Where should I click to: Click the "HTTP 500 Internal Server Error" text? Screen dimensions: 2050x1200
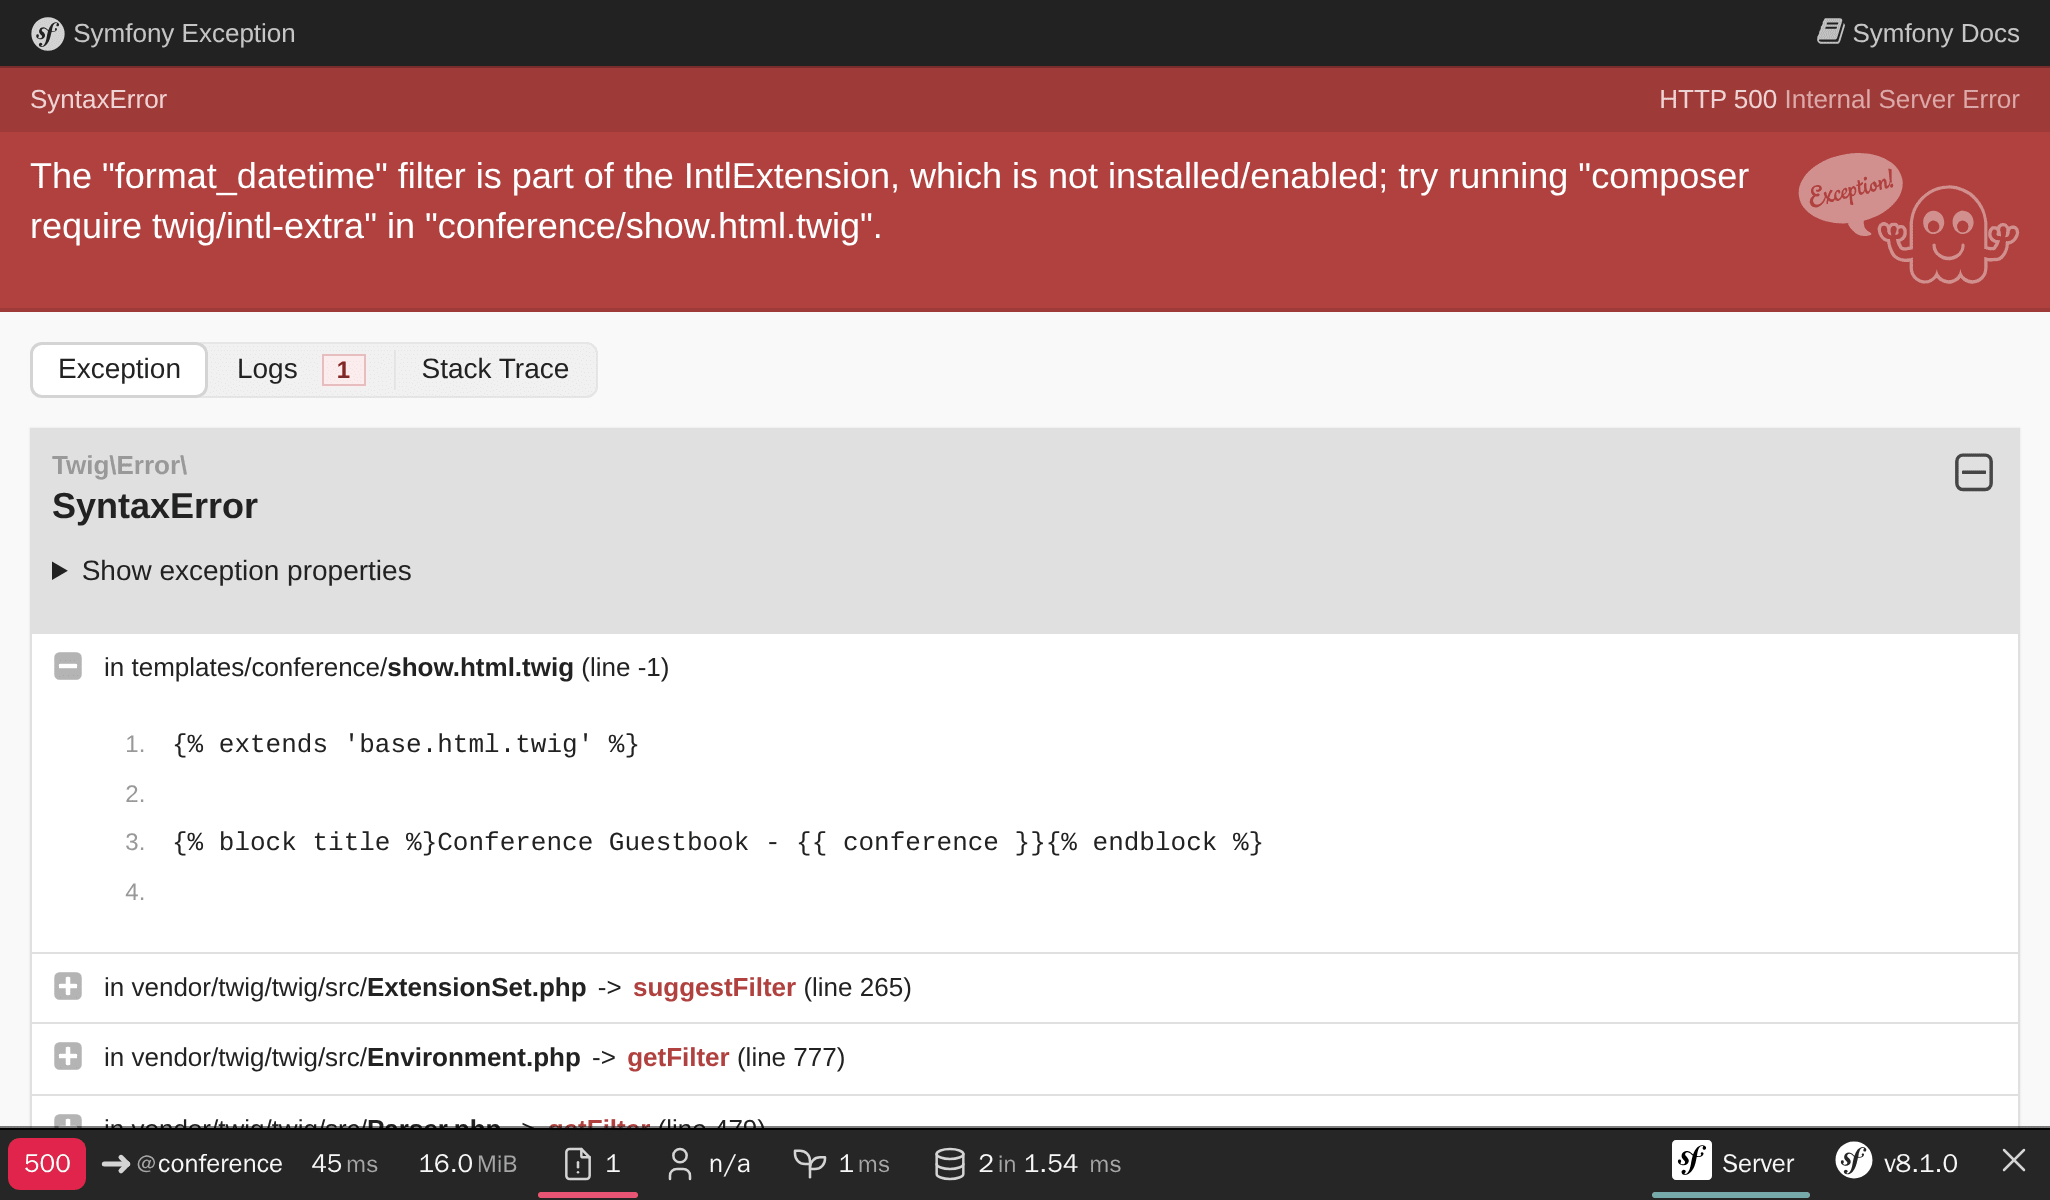pyautogui.click(x=1839, y=99)
